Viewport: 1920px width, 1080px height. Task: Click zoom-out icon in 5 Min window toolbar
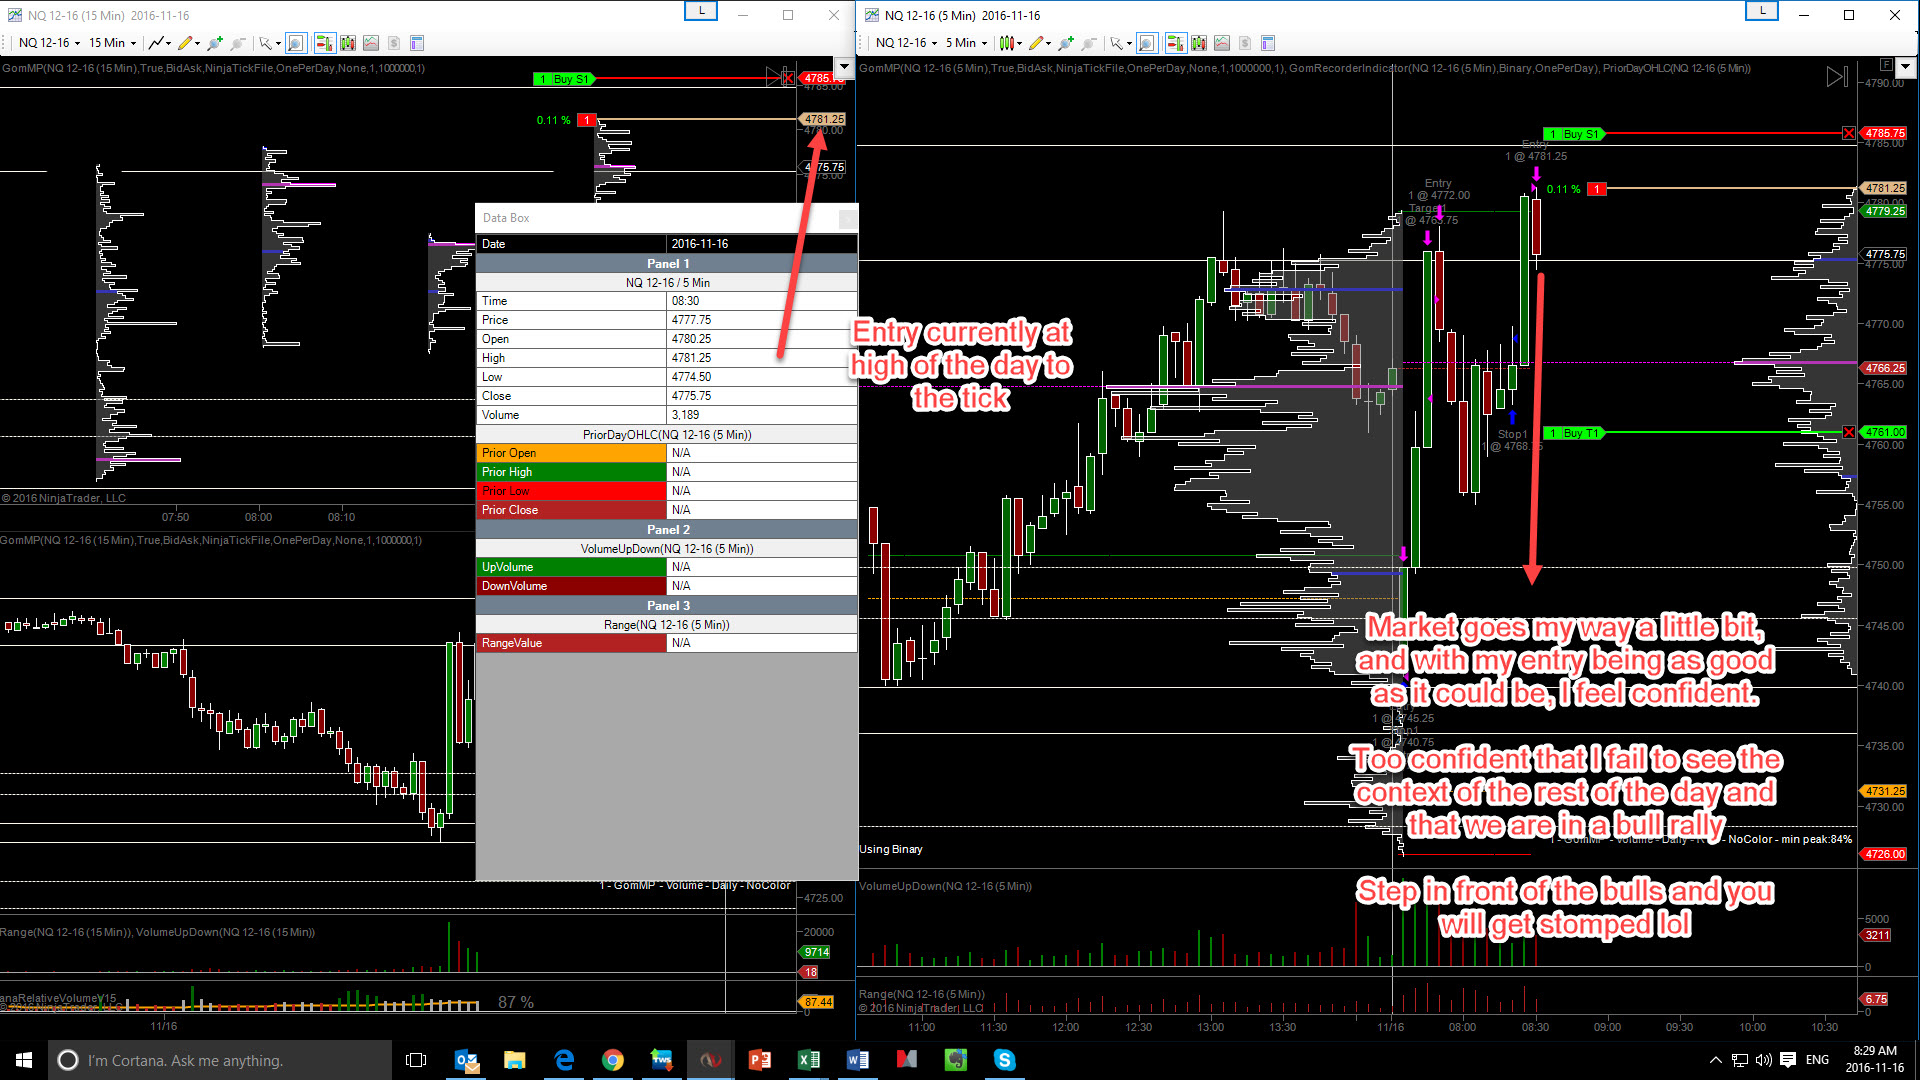[1090, 43]
